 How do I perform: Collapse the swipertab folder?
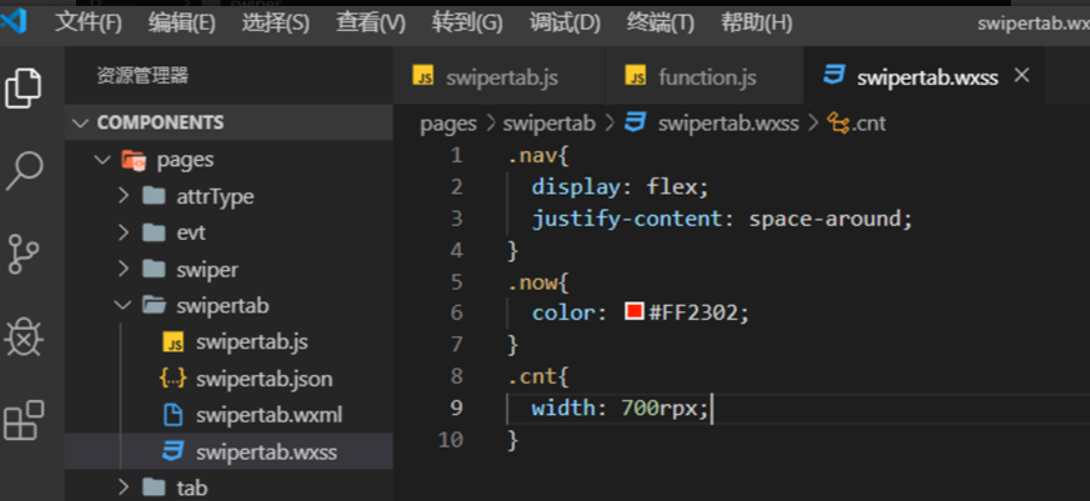point(124,306)
